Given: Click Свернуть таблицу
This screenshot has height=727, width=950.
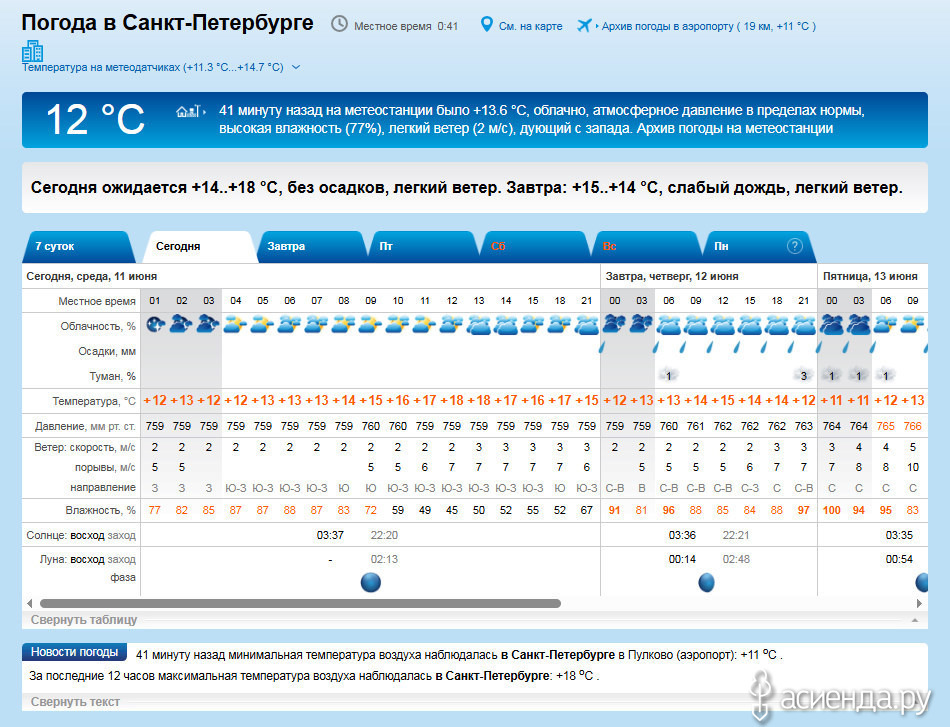Looking at the screenshot, I should click(84, 620).
